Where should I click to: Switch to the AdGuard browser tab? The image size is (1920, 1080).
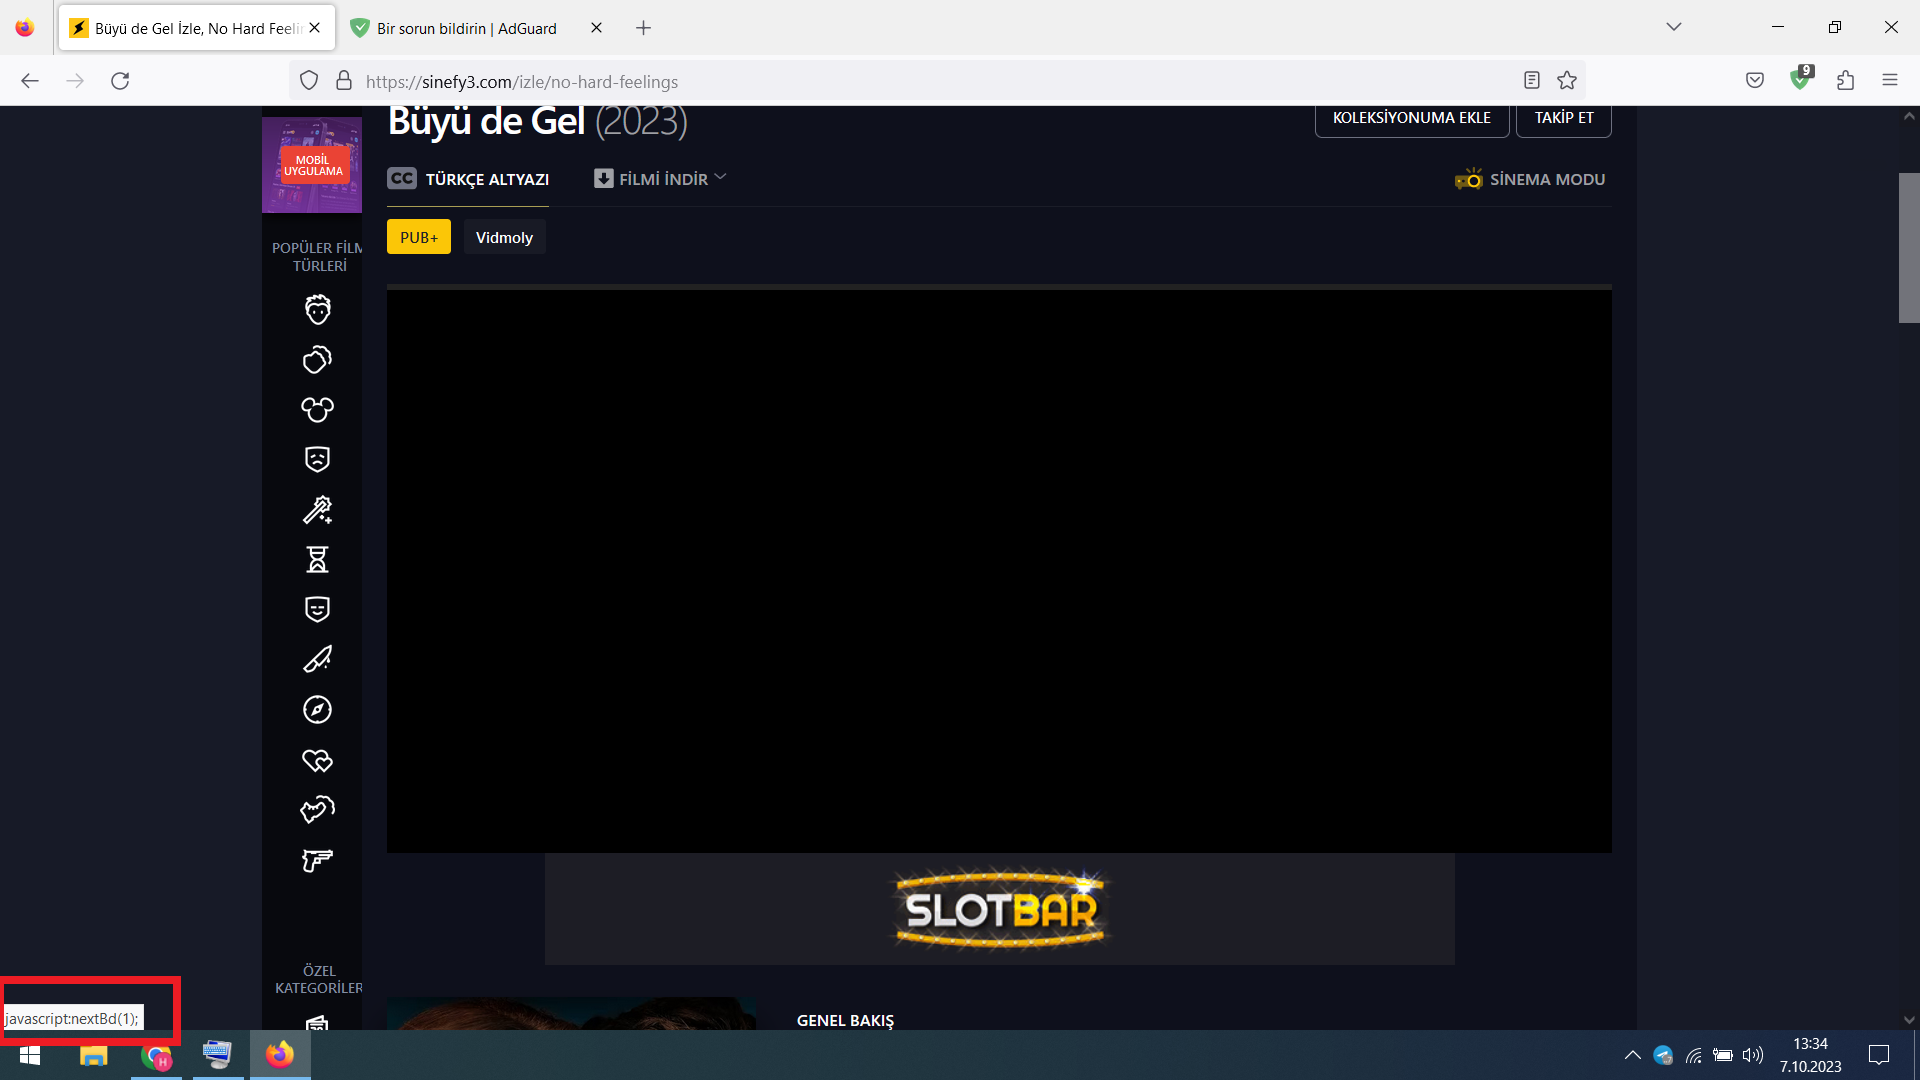[467, 28]
